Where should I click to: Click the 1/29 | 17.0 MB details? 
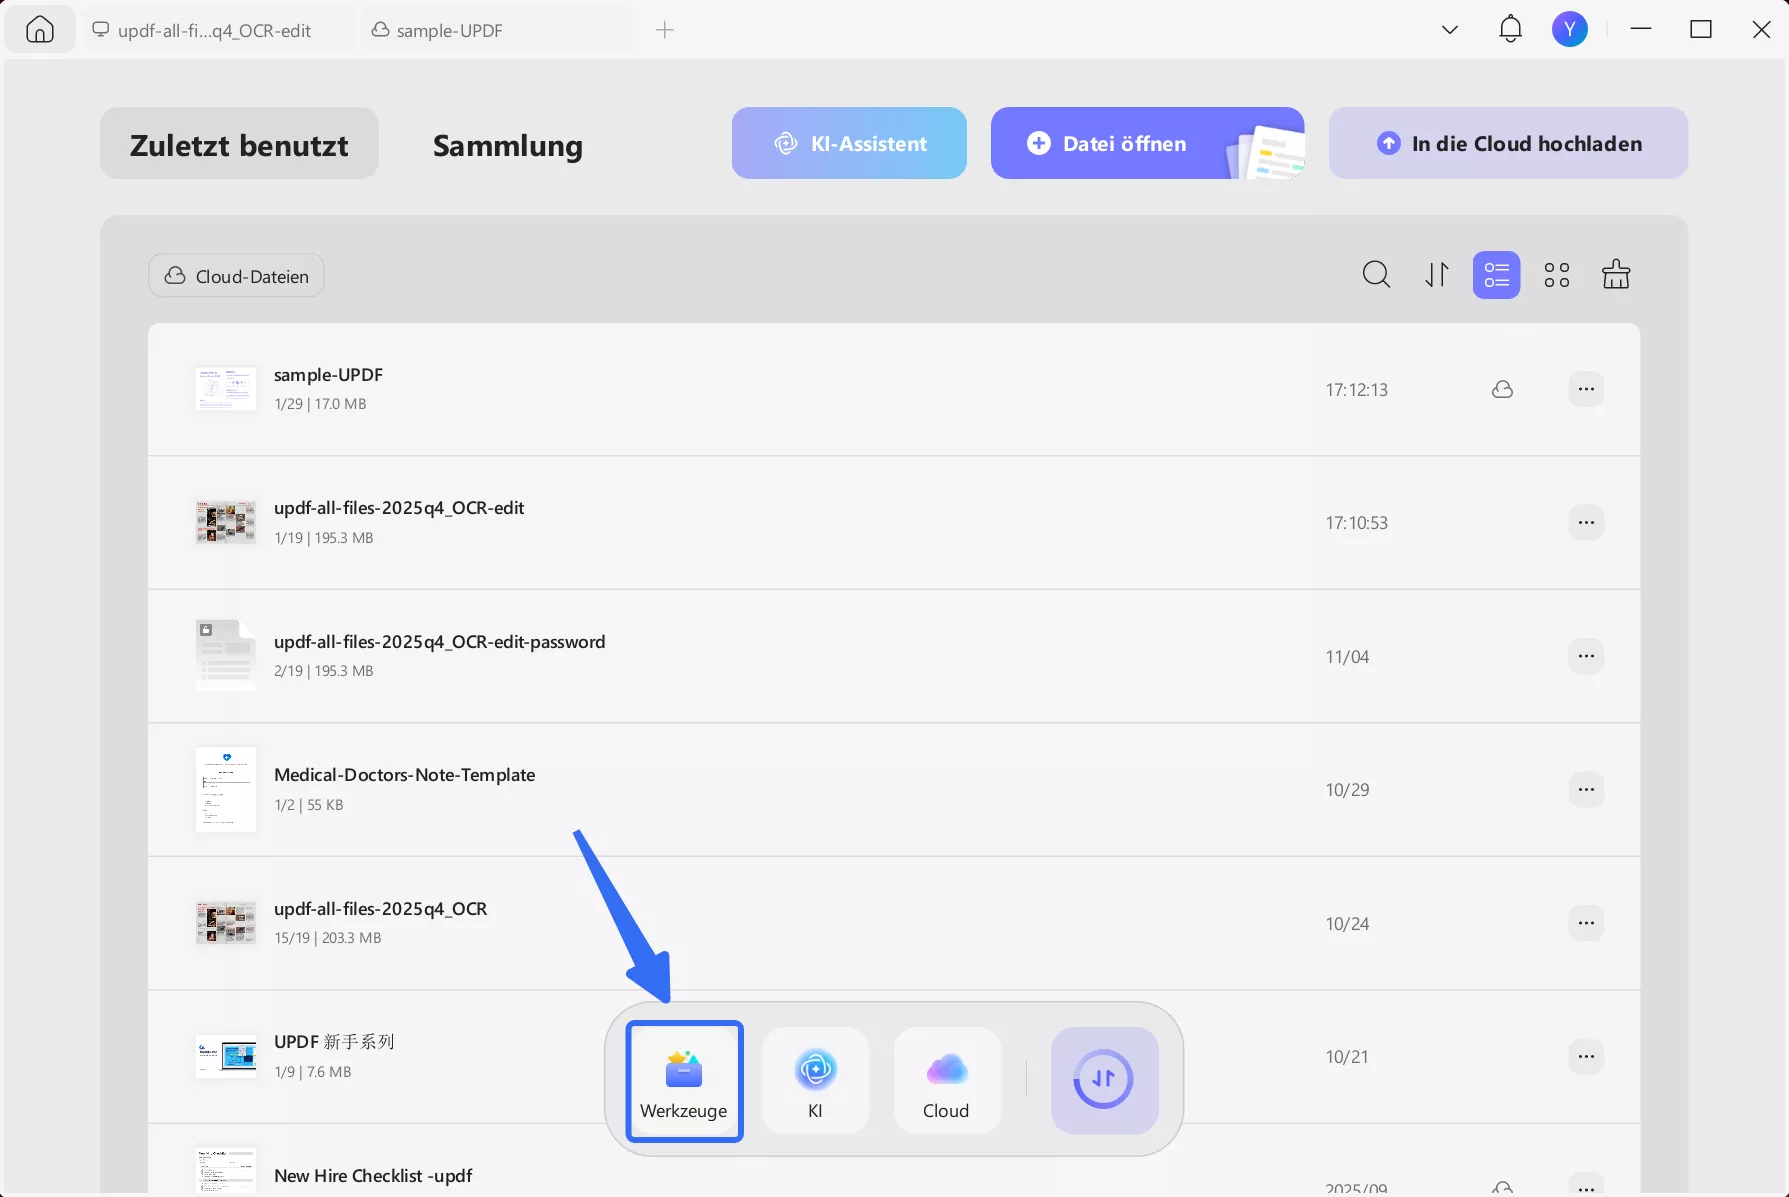[x=320, y=404]
